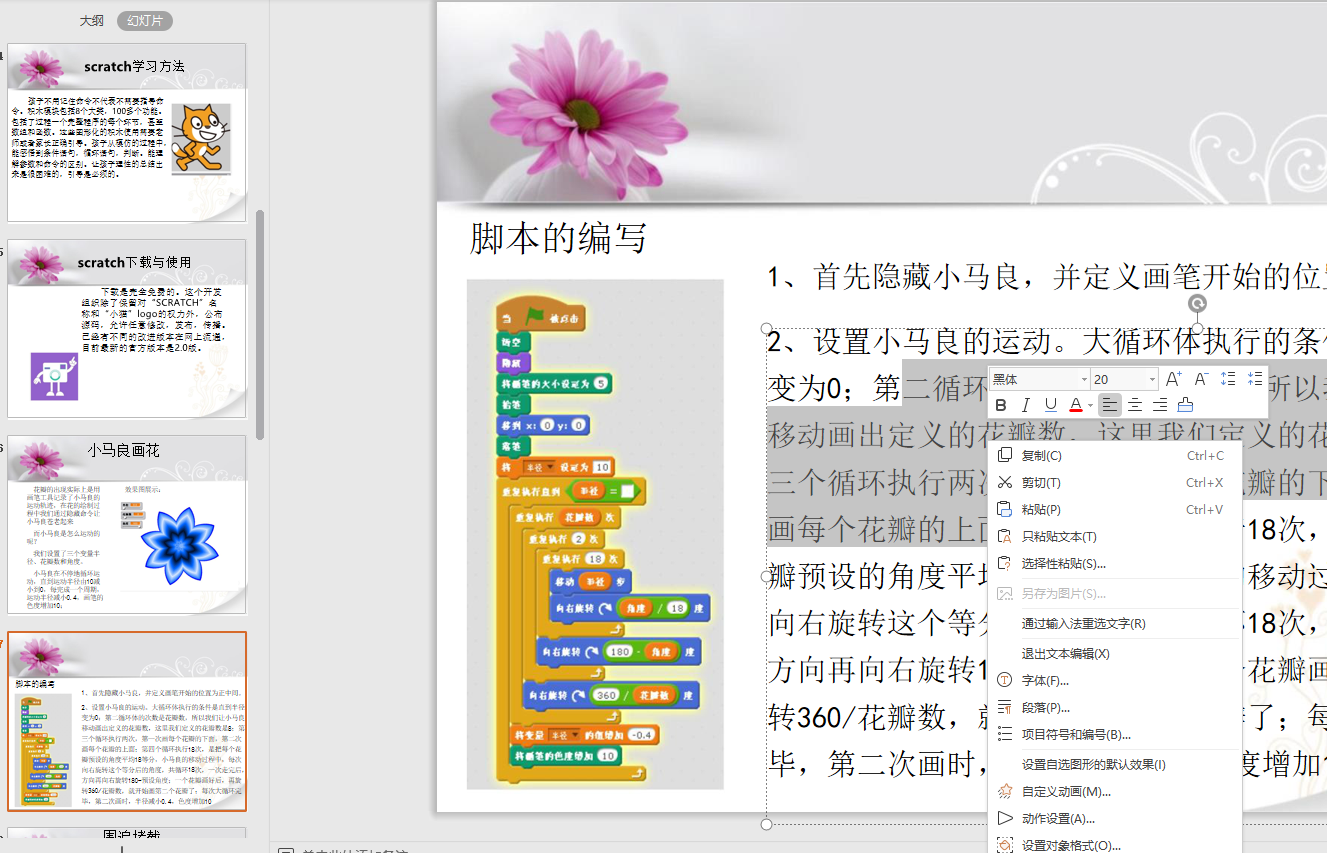Choose 退出文本编辑(X) menu entry
This screenshot has height=853, width=1327.
pos(1114,653)
